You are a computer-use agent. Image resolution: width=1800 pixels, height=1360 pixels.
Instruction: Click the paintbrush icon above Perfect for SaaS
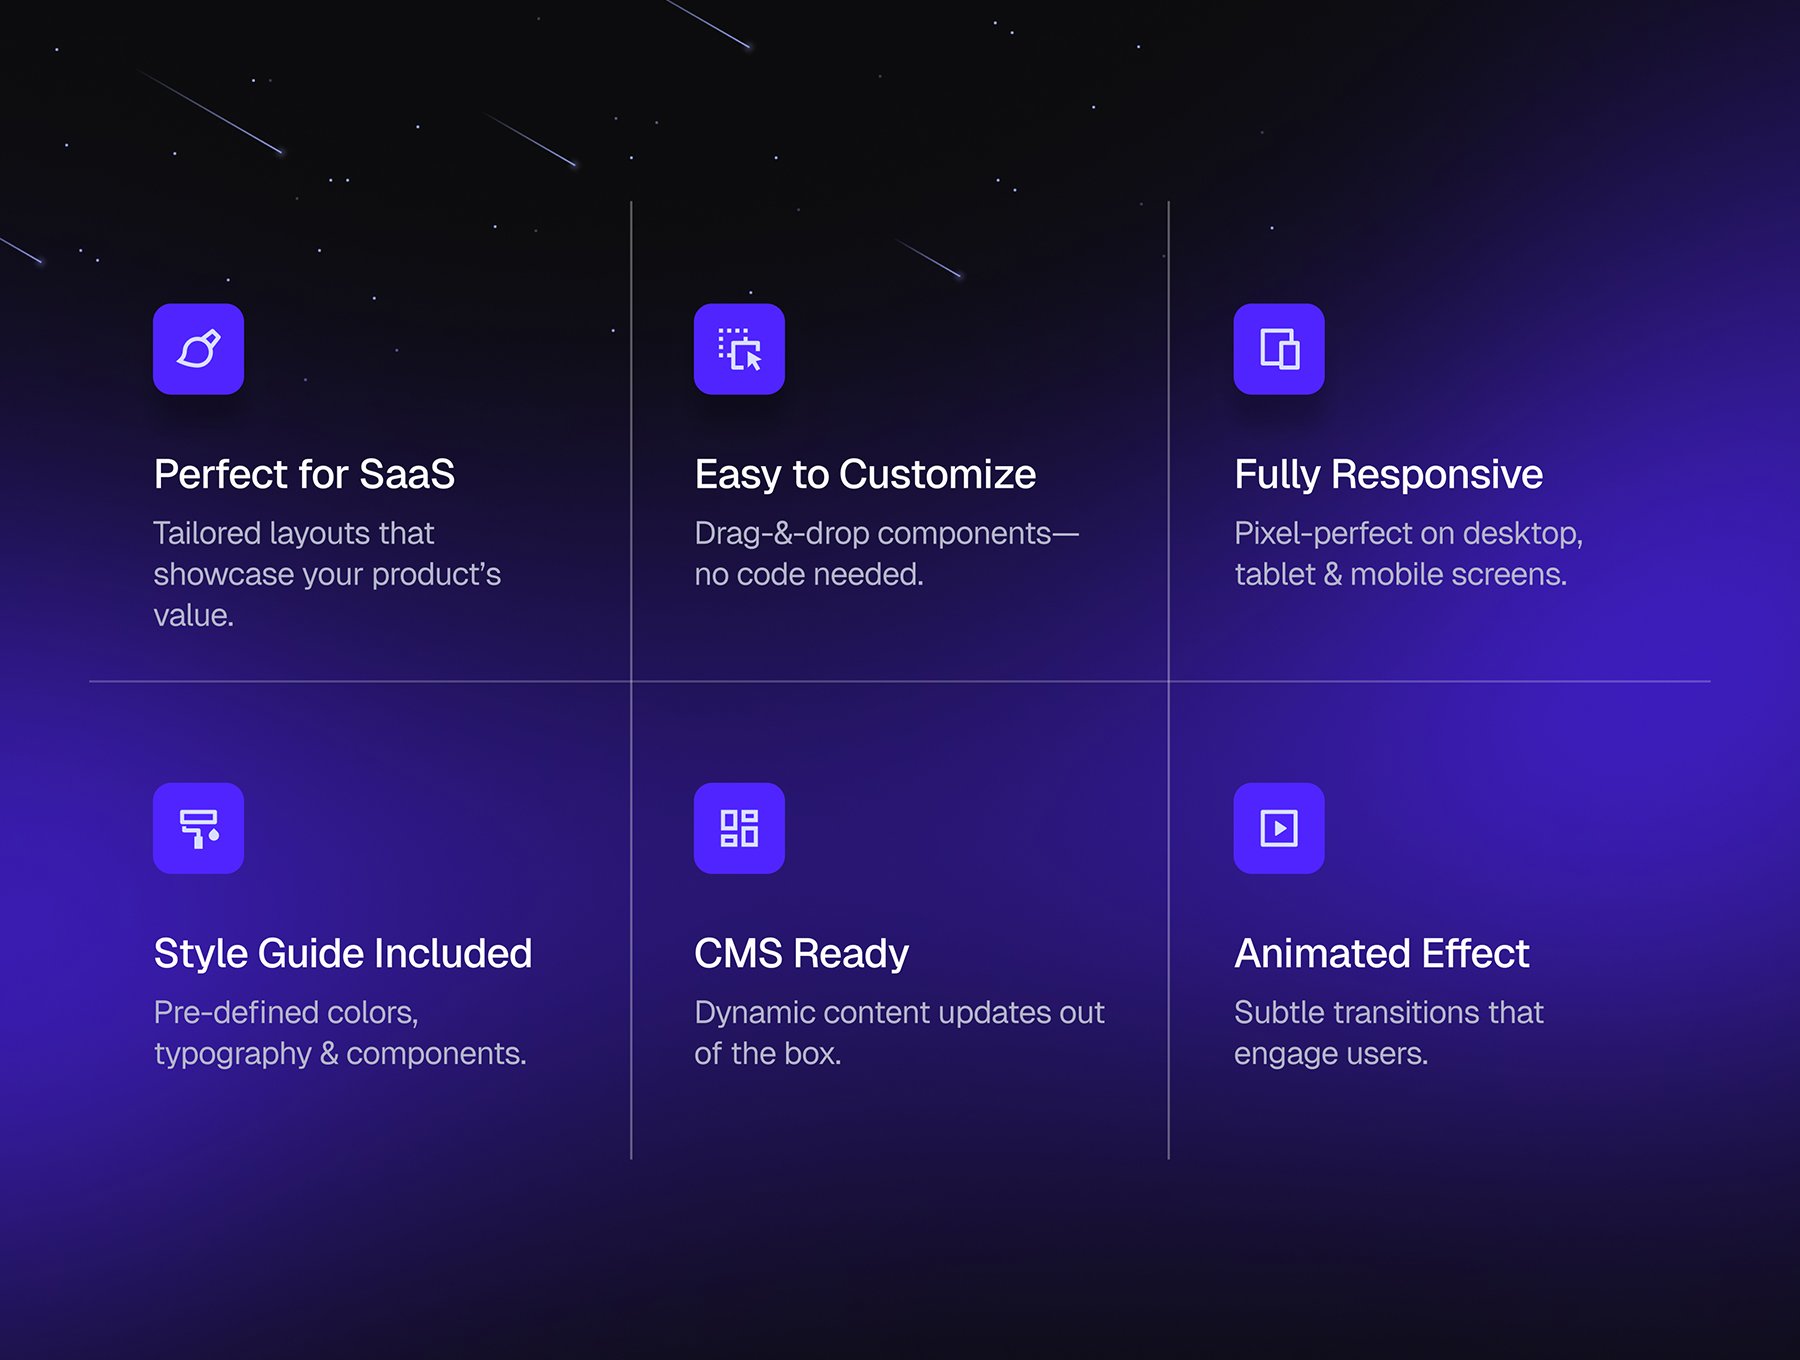(x=198, y=349)
